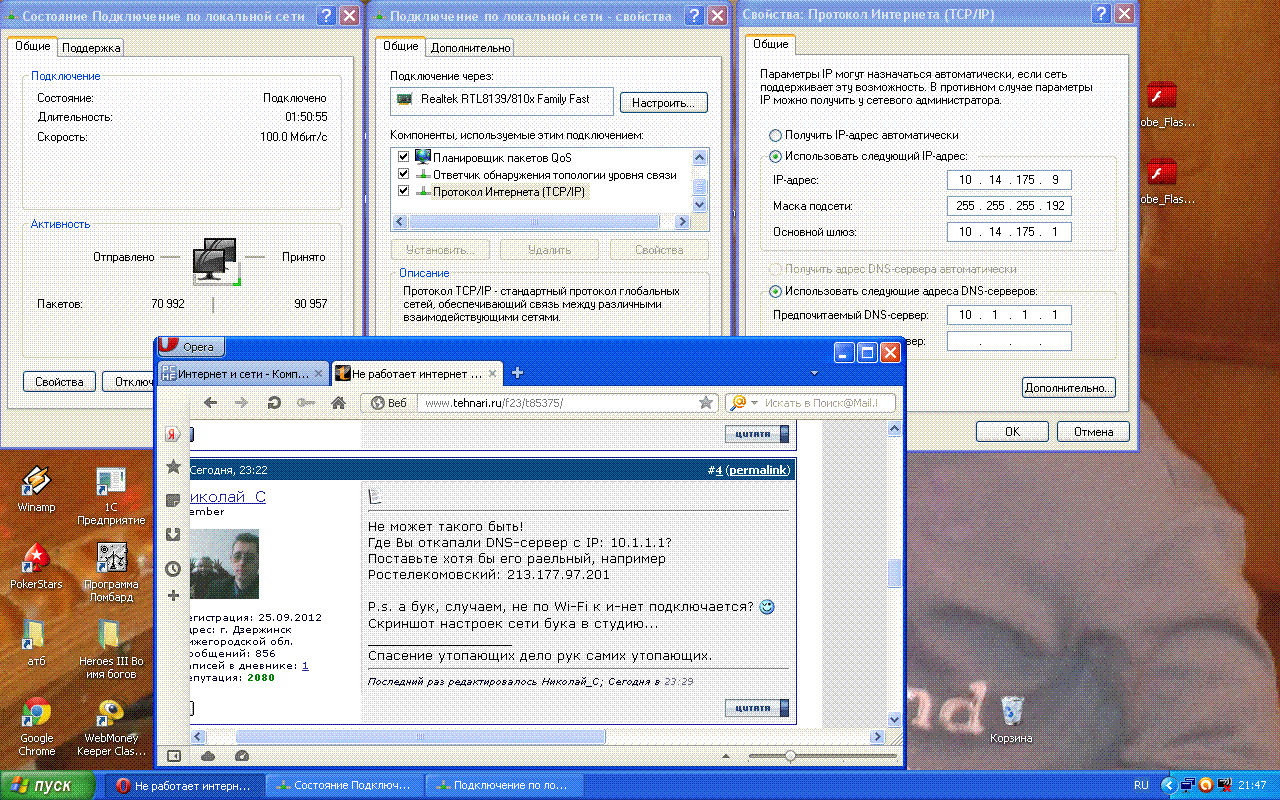The height and width of the screenshot is (800, 1280).
Task: Open the Bookmarks star panel in Opera sidebar
Action: click(x=173, y=467)
